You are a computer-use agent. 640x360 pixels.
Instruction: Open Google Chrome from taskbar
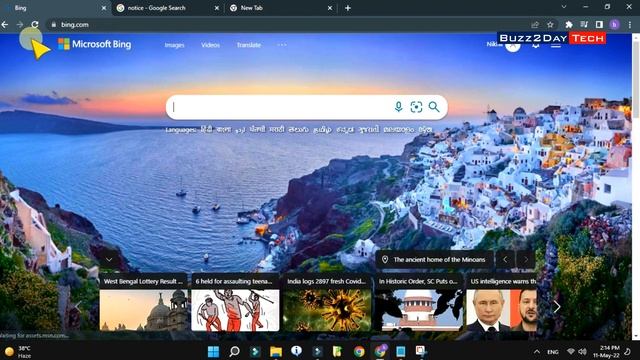(x=359, y=351)
